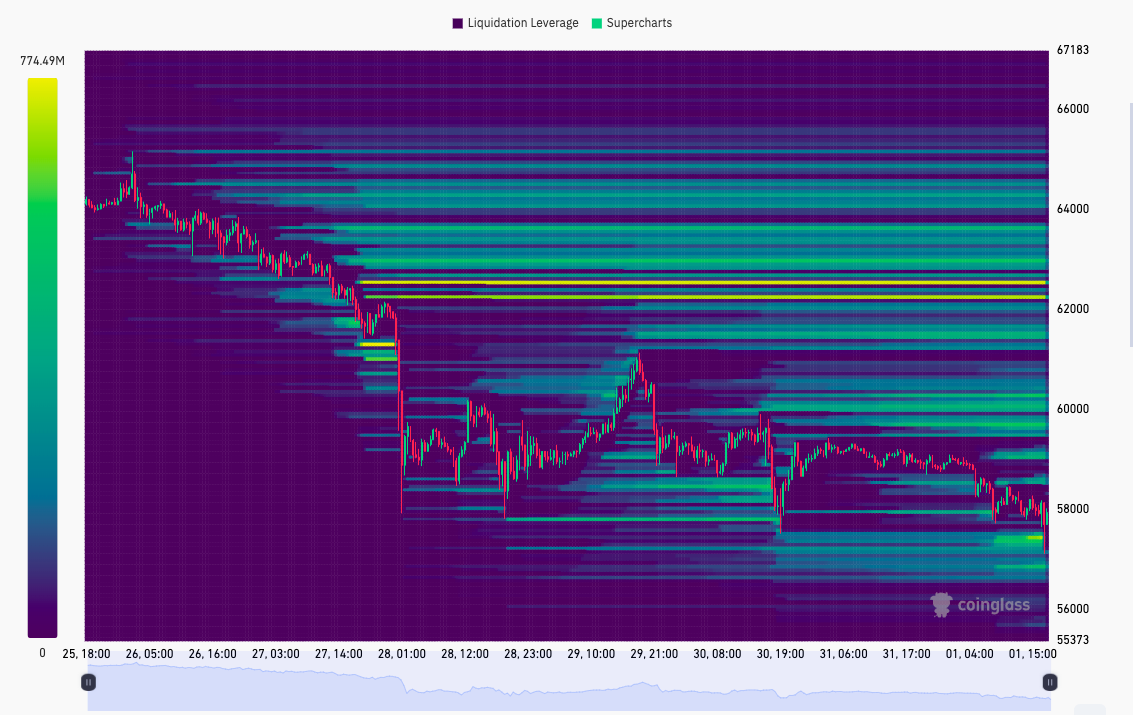1133x715 pixels.
Task: Click the 25, 18:00 time axis label
Action: [87, 654]
